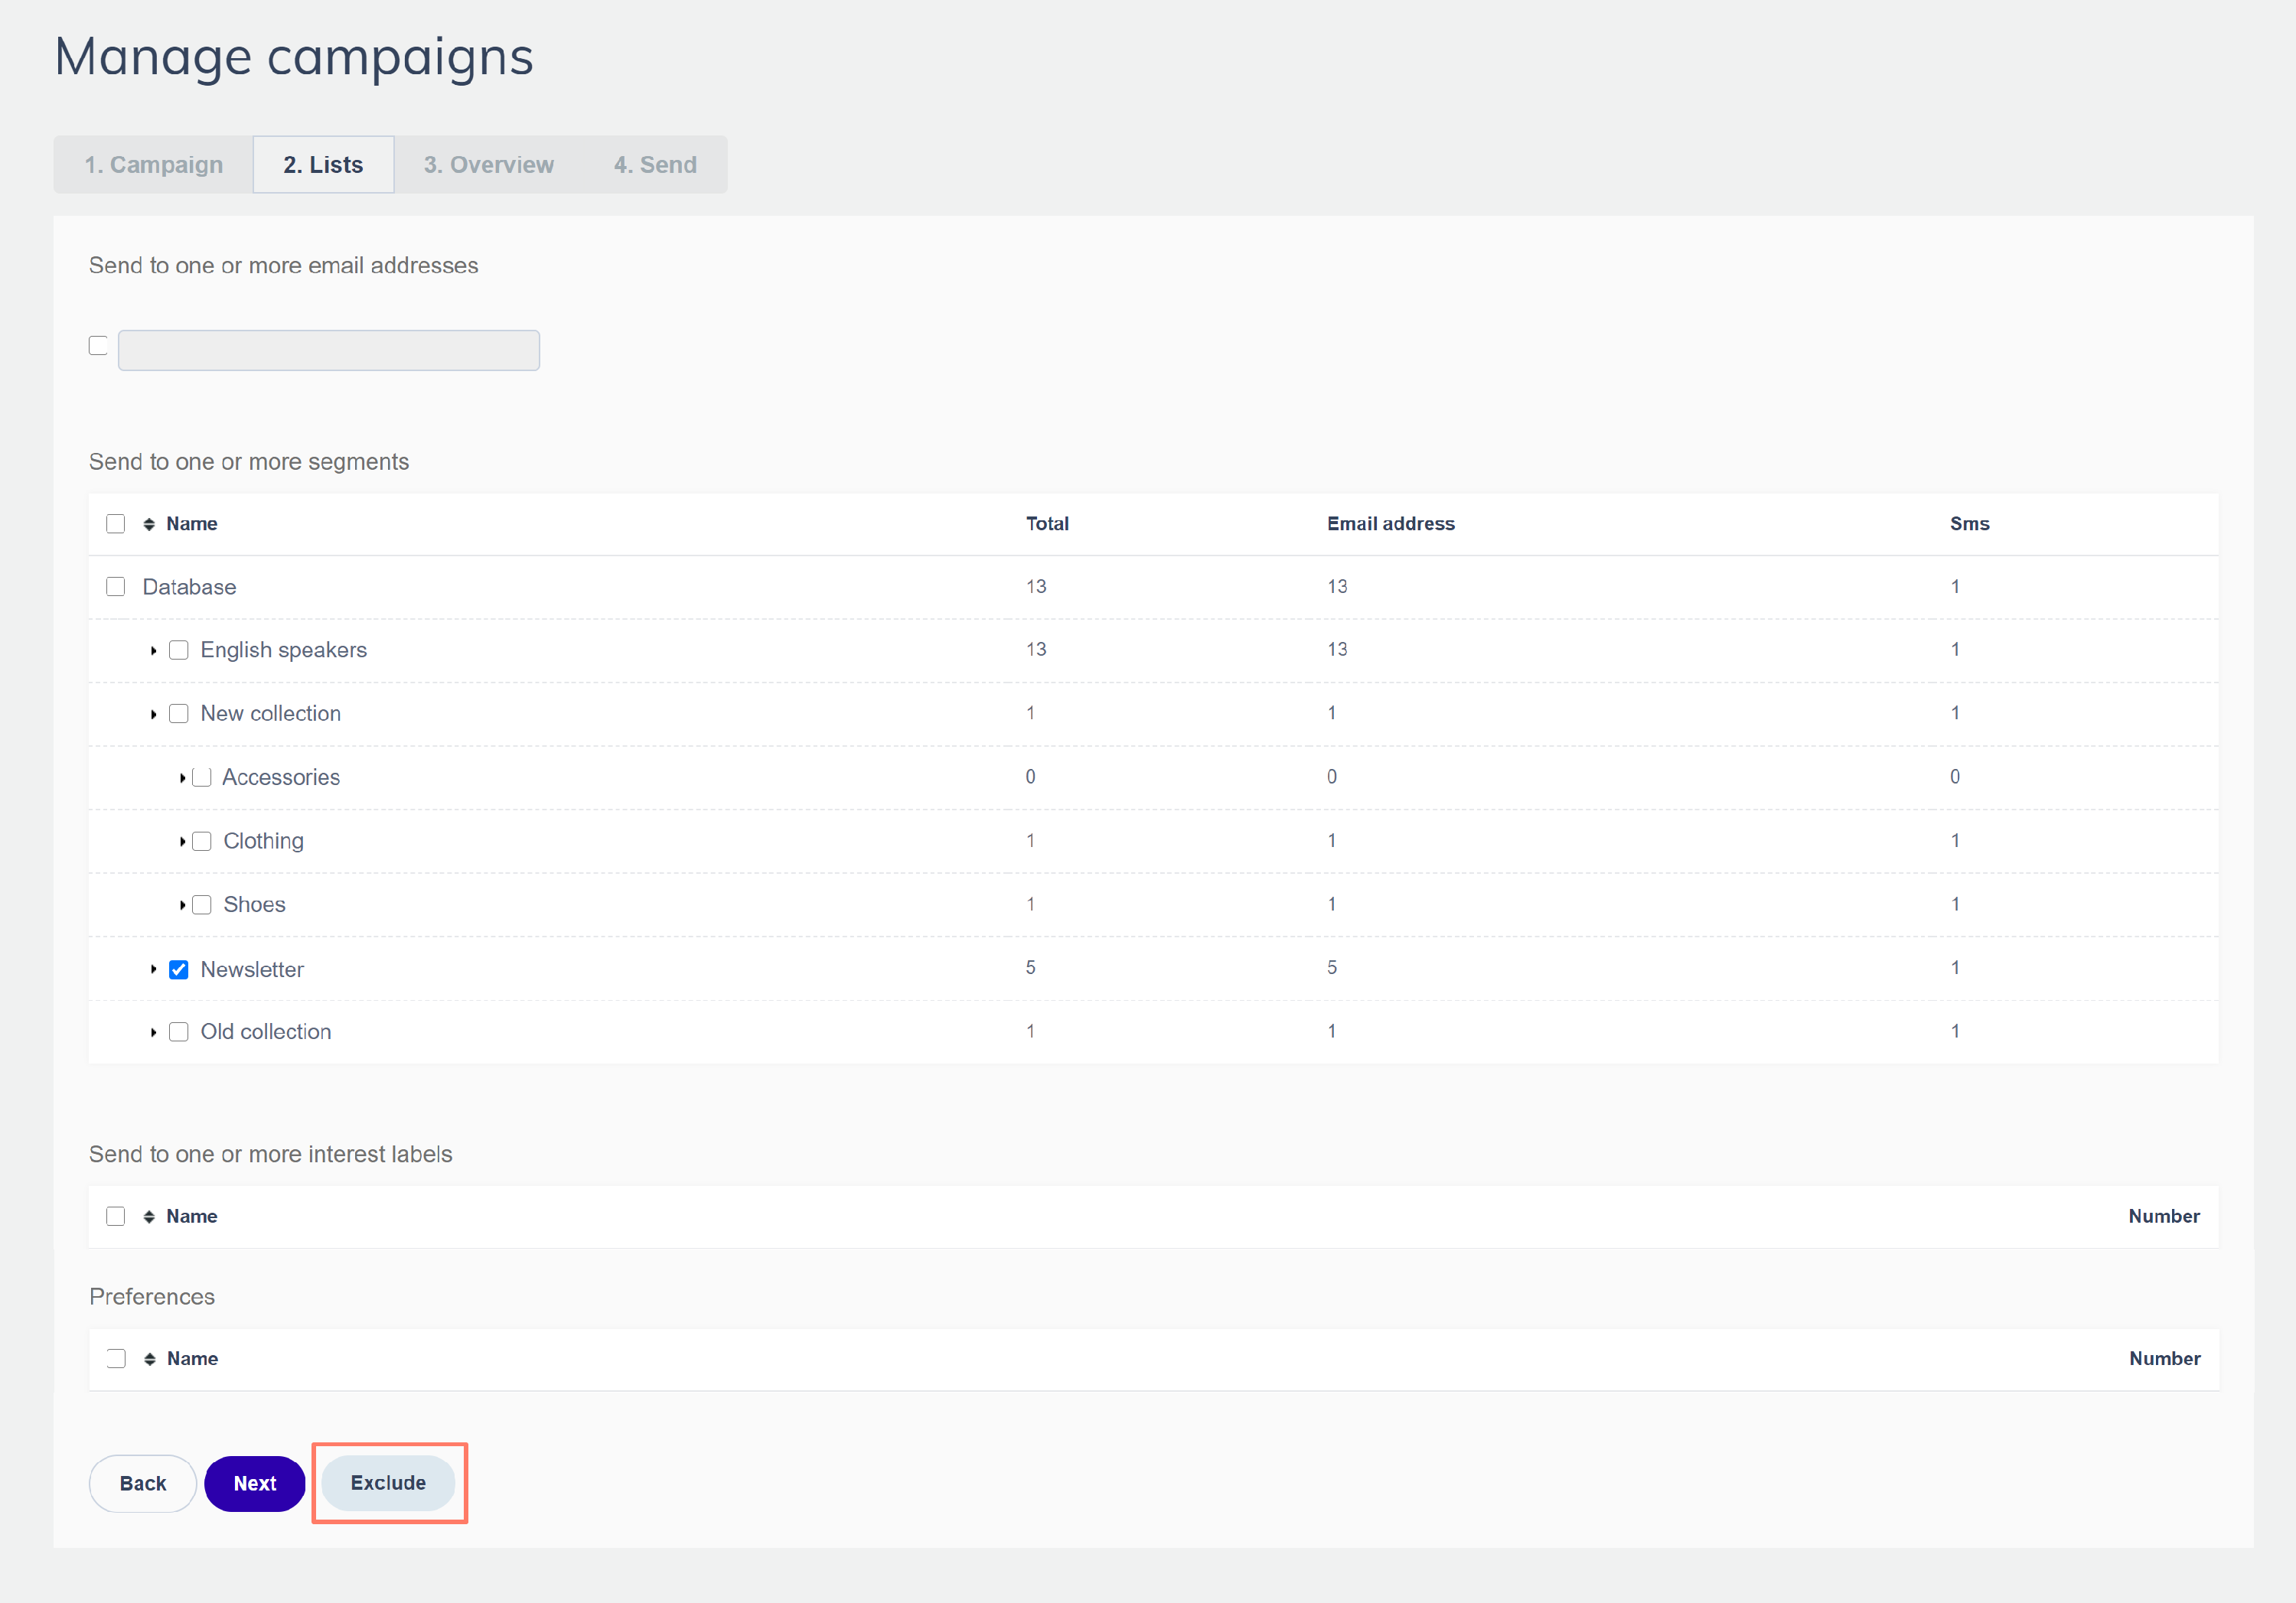Select all segments via header checkbox
This screenshot has height=1603, width=2296.
point(116,524)
